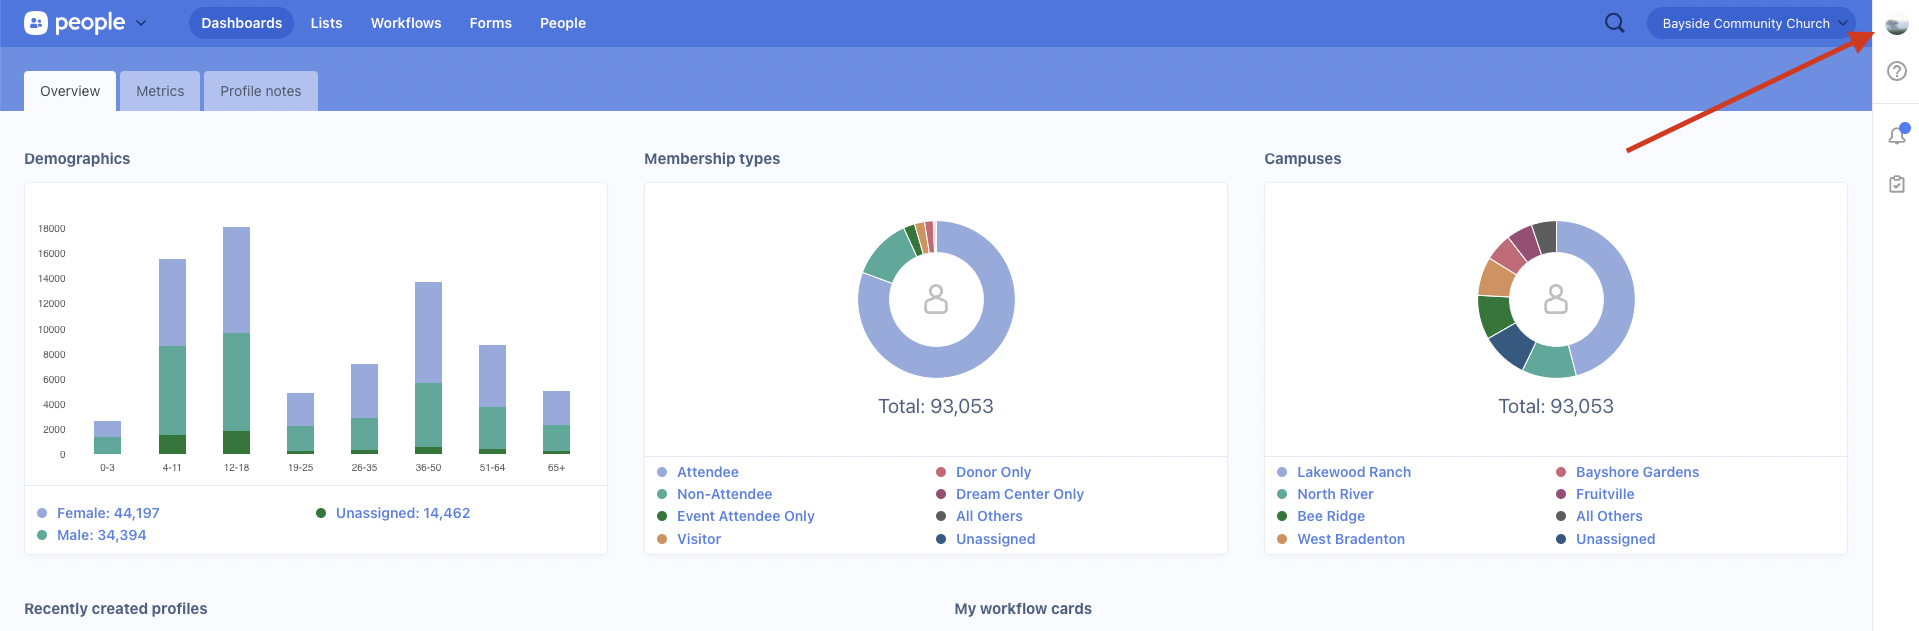Click person icon in Membership types donut
This screenshot has width=1919, height=631.
click(x=936, y=299)
